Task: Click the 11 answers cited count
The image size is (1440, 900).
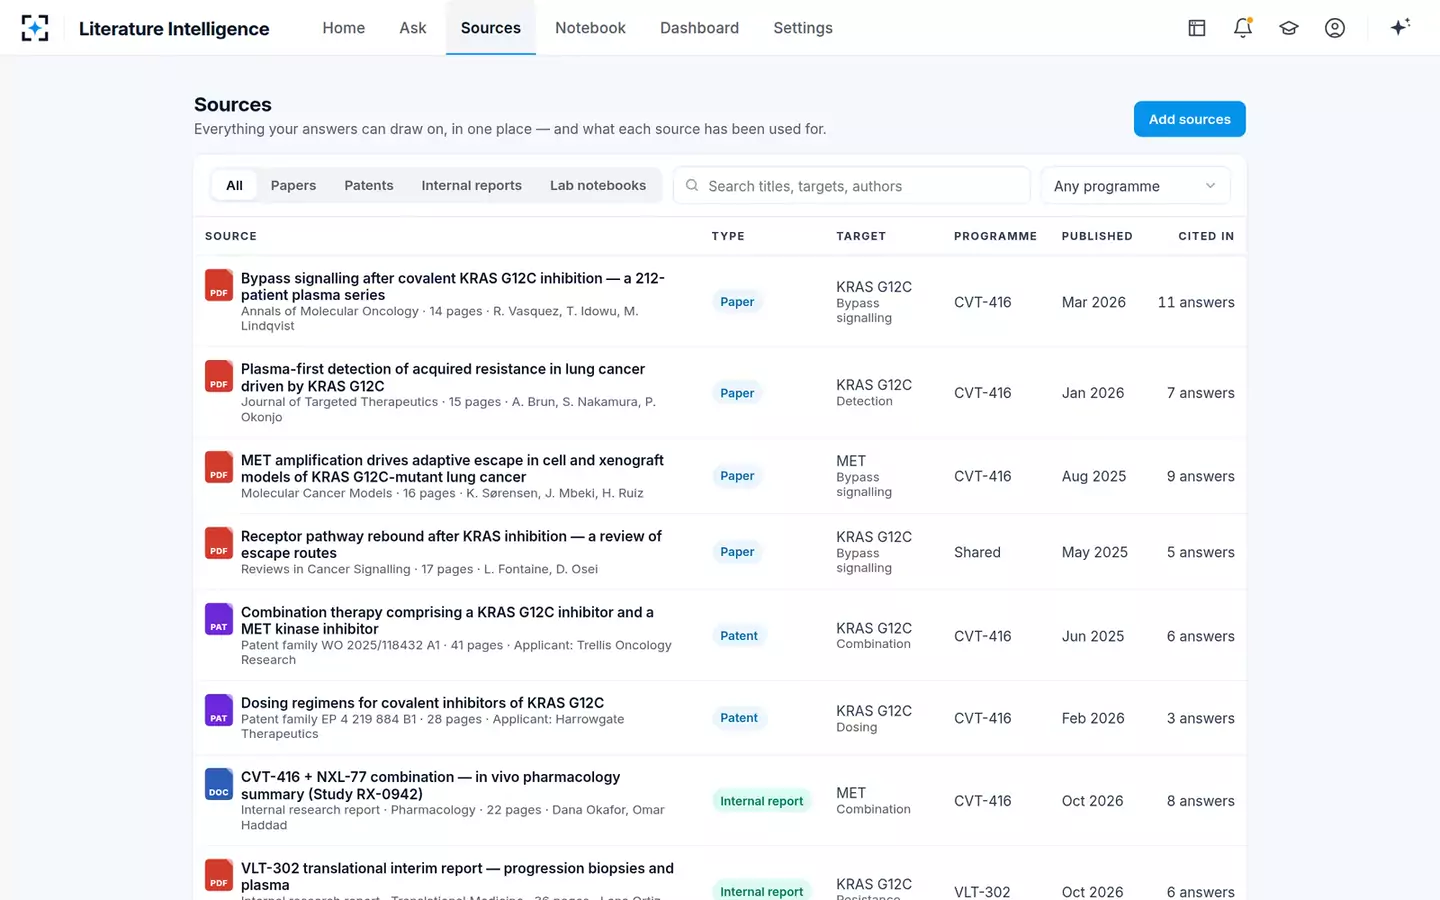Action: click(x=1196, y=302)
